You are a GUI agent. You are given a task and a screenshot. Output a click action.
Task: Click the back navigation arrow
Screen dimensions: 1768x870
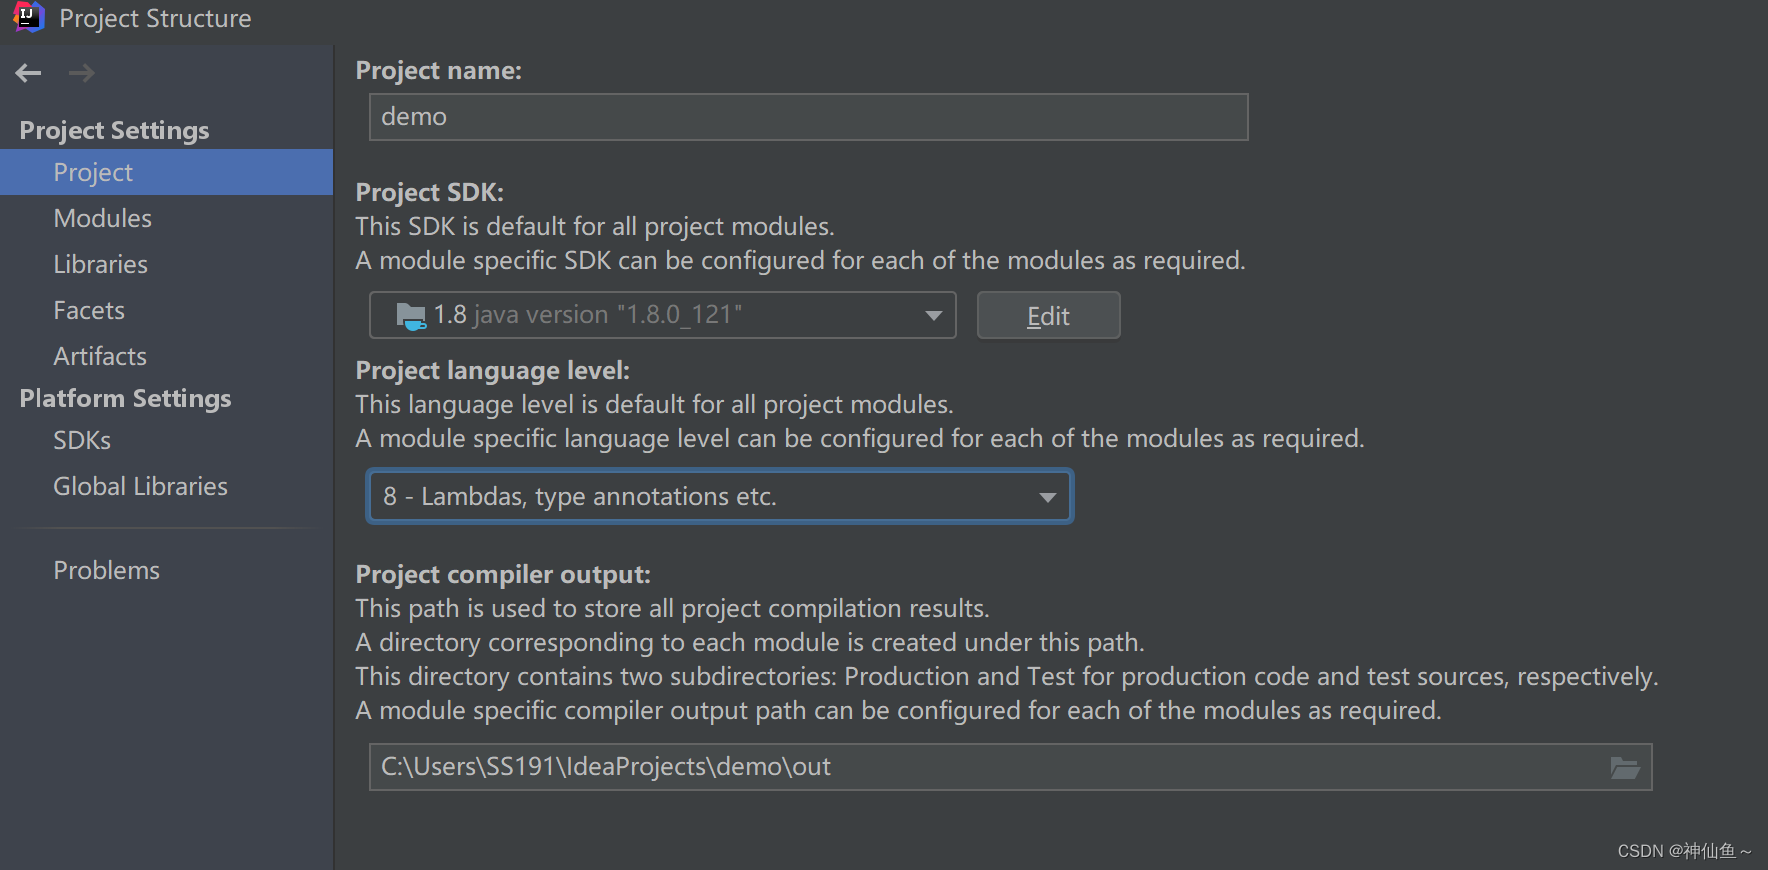pos(28,73)
